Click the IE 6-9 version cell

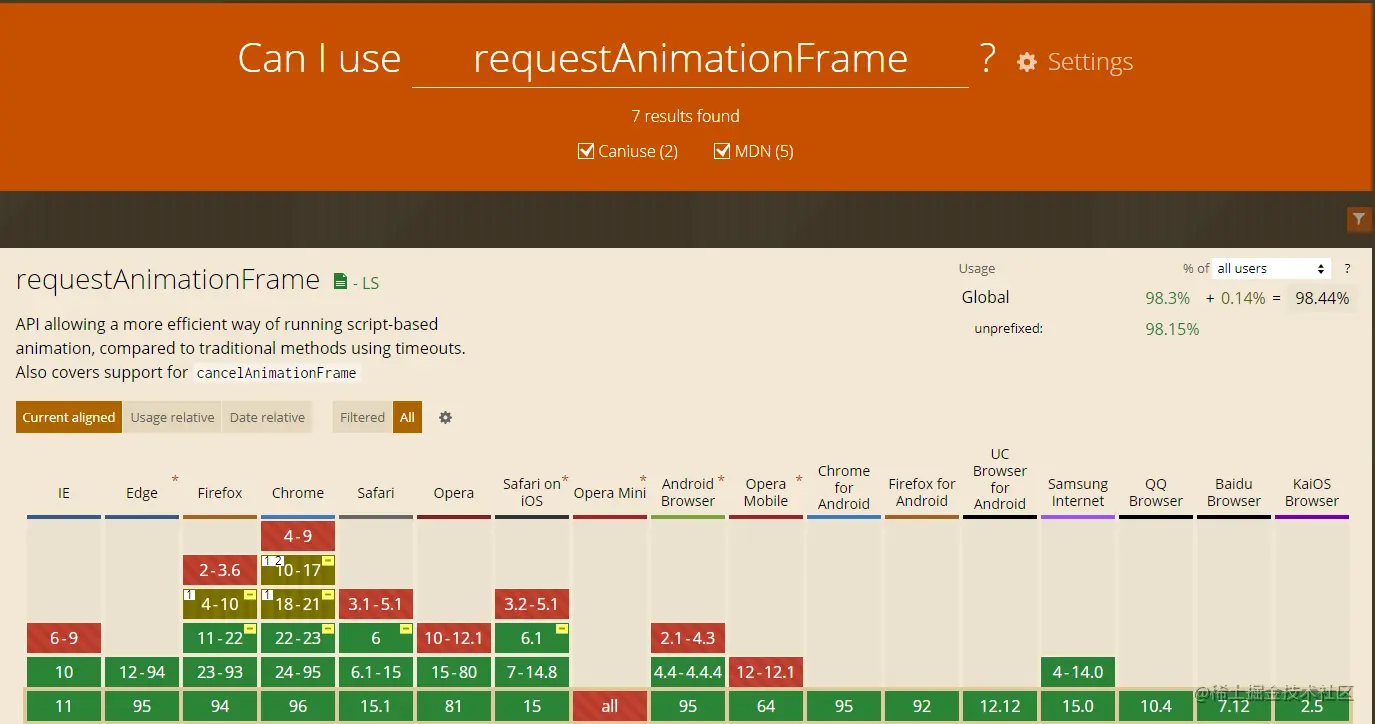[x=64, y=638]
